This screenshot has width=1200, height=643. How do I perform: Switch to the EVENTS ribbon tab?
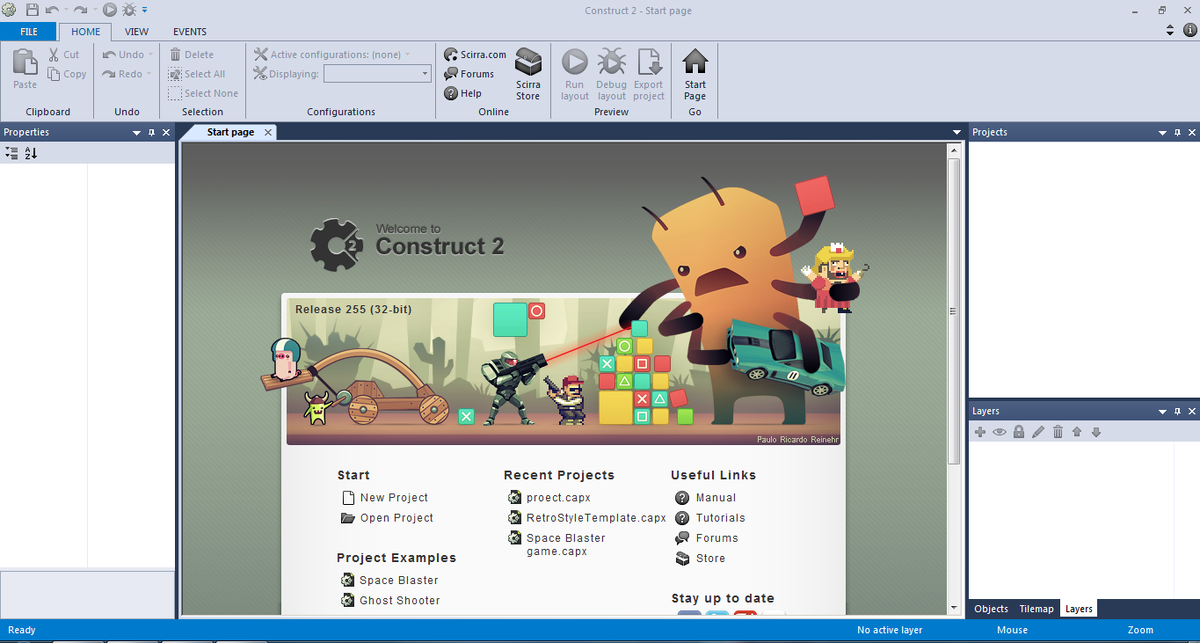tap(190, 32)
